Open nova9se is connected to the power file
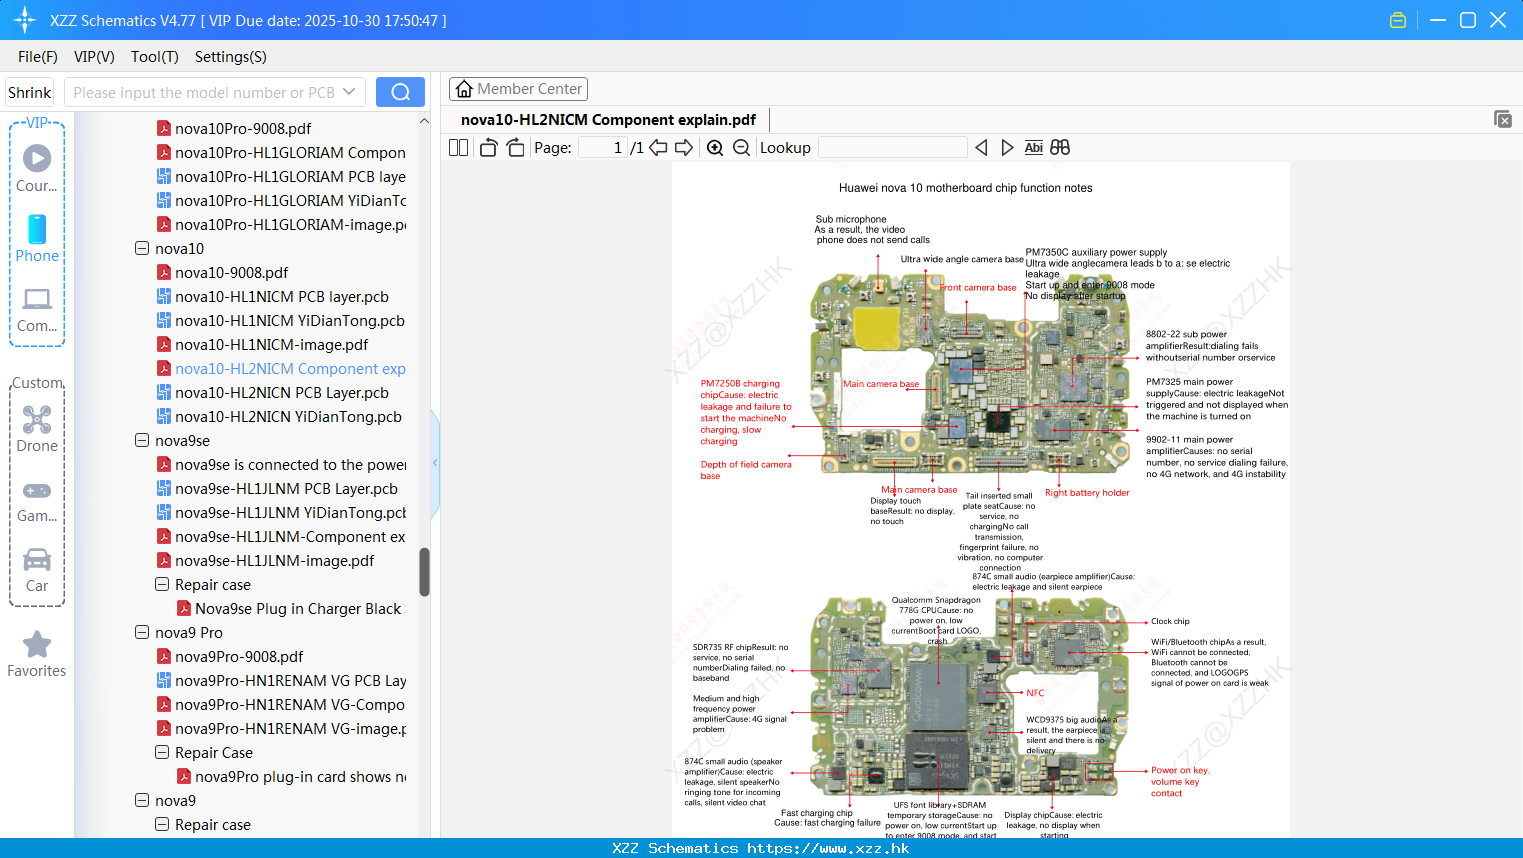Viewport: 1523px width, 858px height. tap(290, 464)
